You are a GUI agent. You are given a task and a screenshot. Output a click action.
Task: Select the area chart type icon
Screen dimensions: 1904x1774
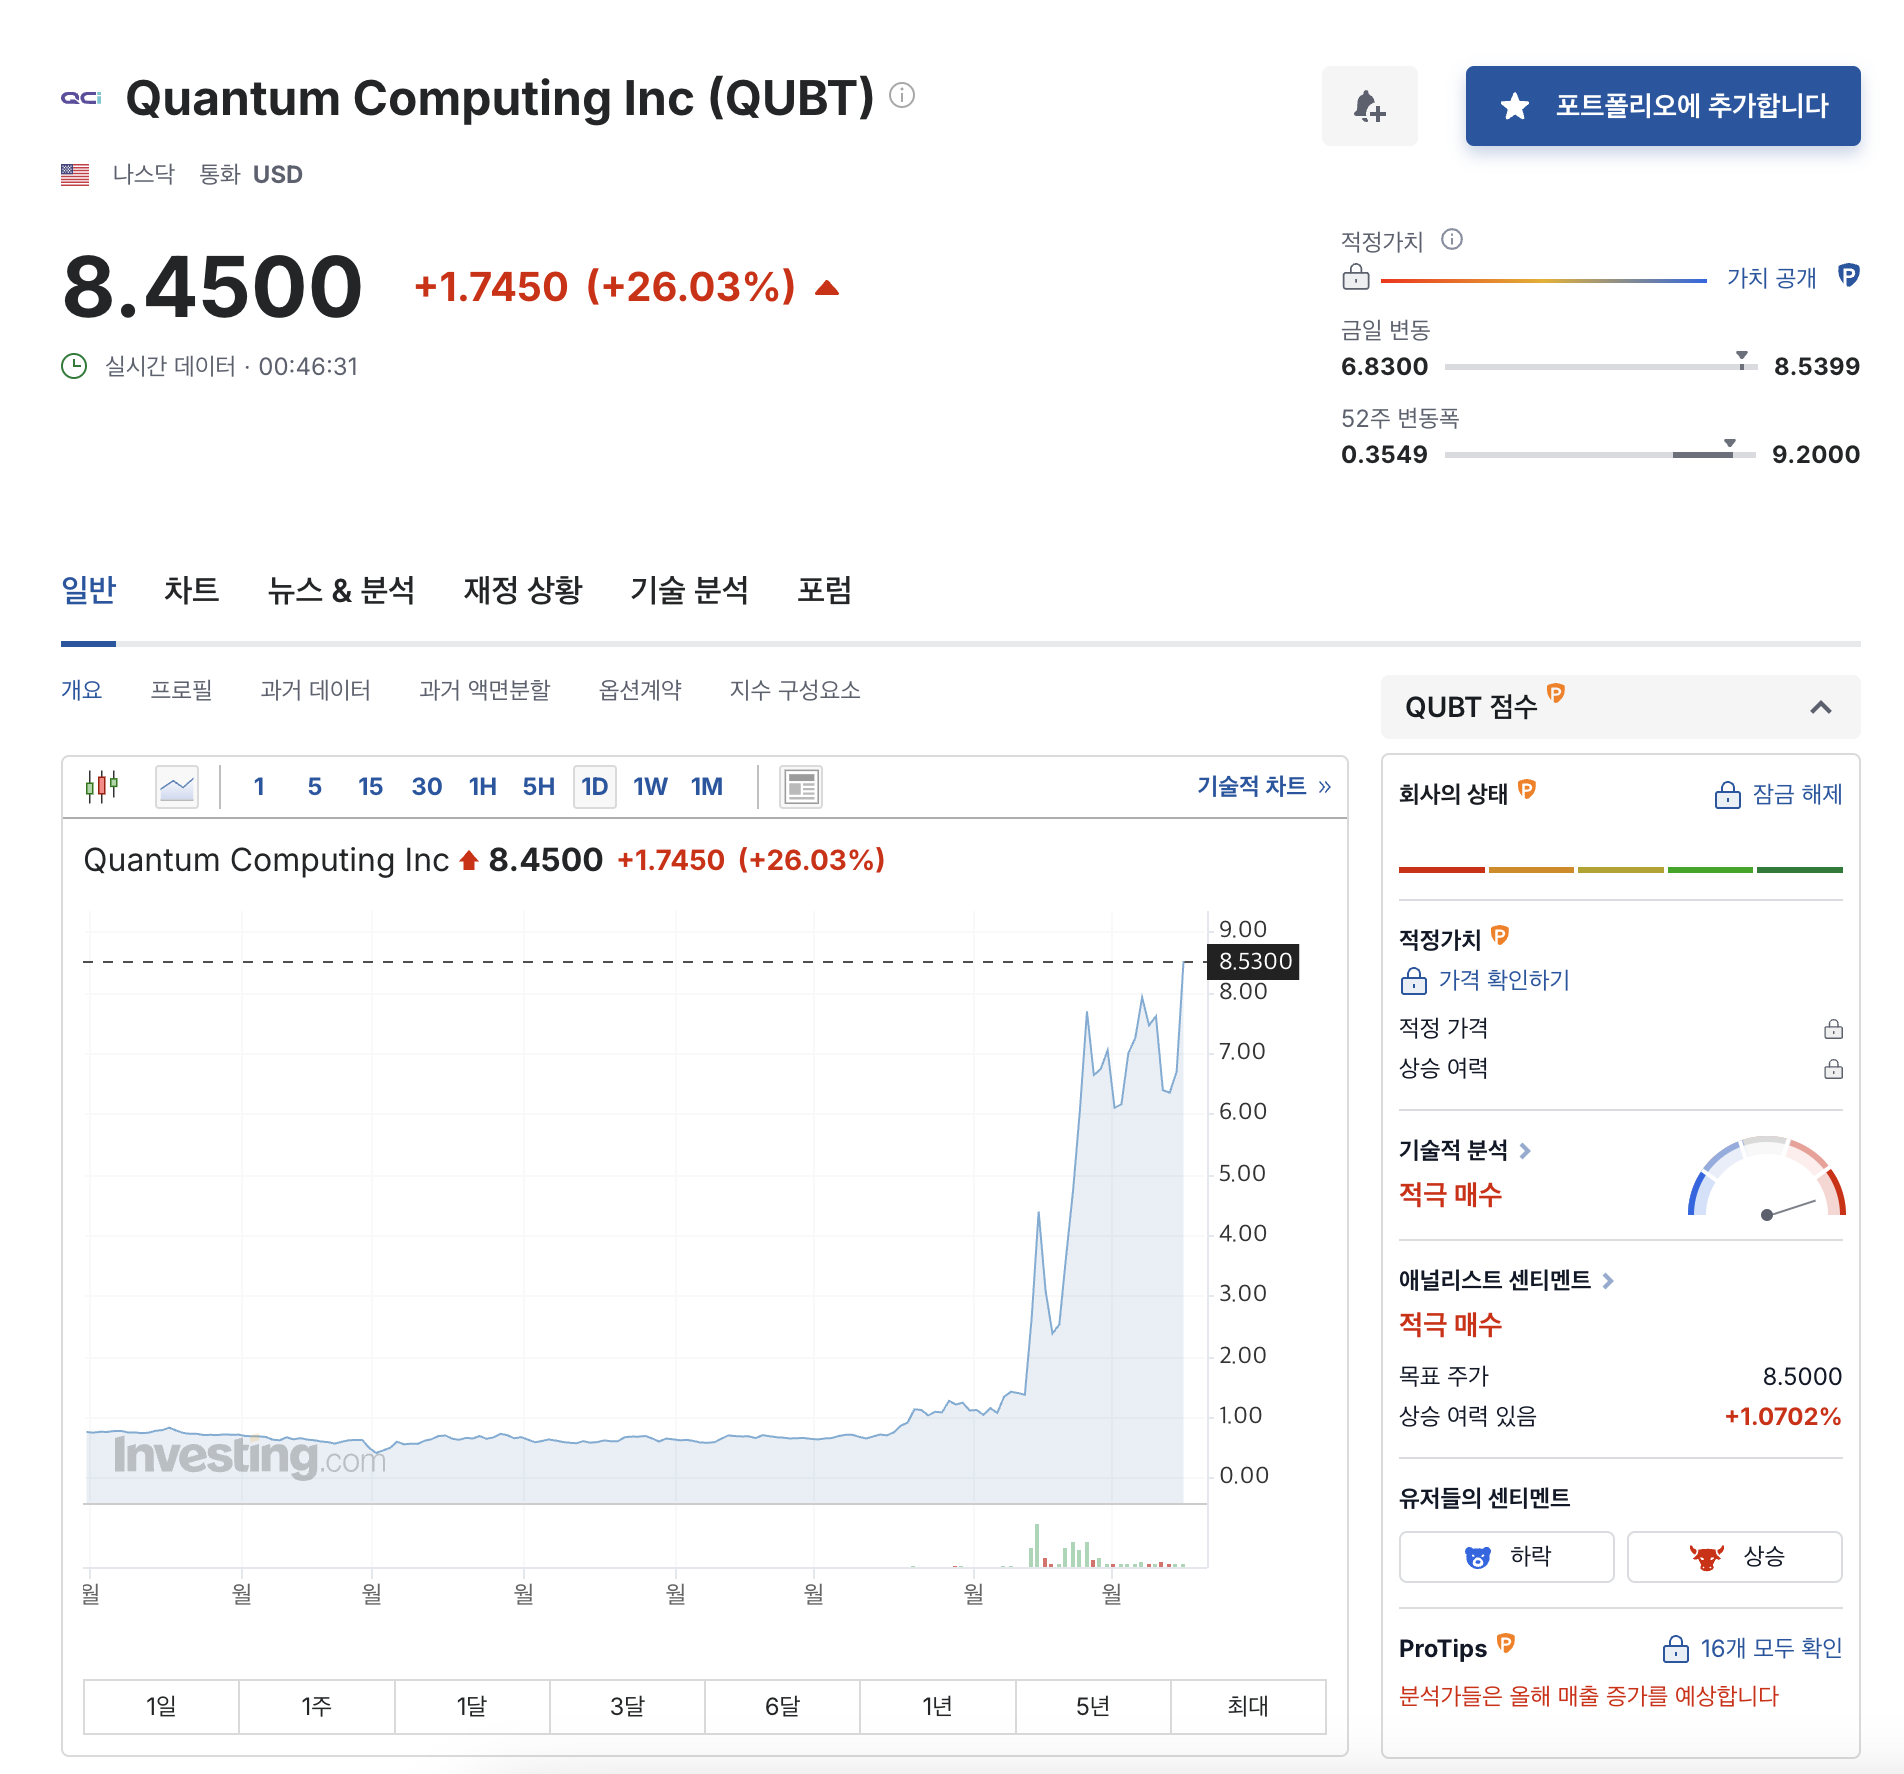coord(177,786)
